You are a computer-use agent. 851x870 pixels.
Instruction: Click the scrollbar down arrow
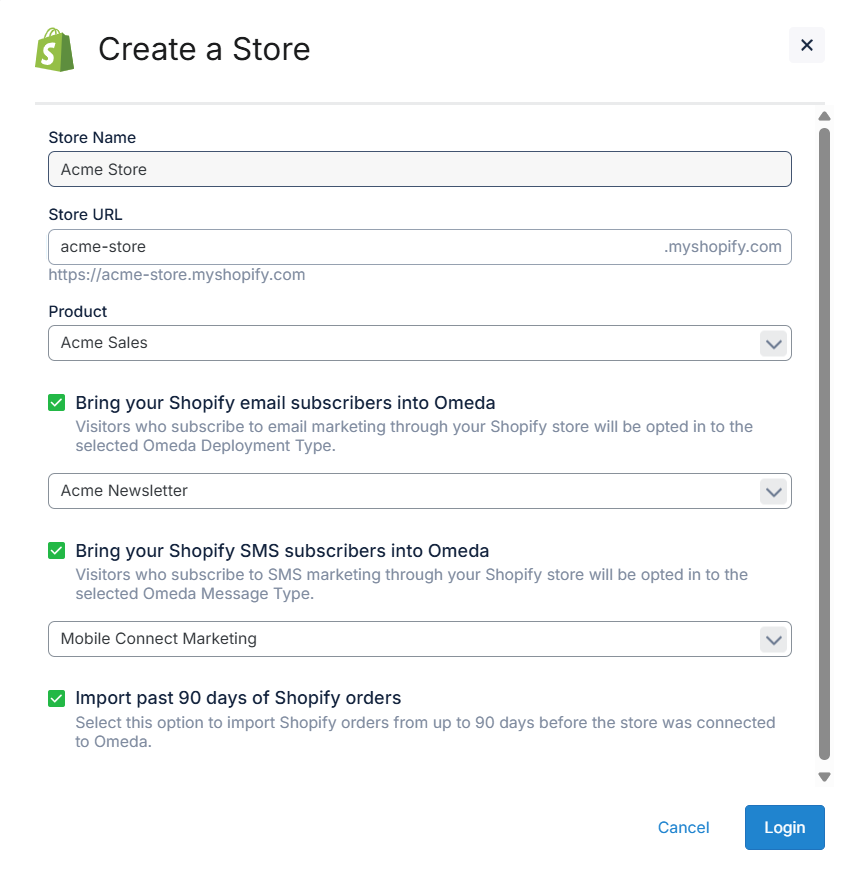pyautogui.click(x=824, y=777)
